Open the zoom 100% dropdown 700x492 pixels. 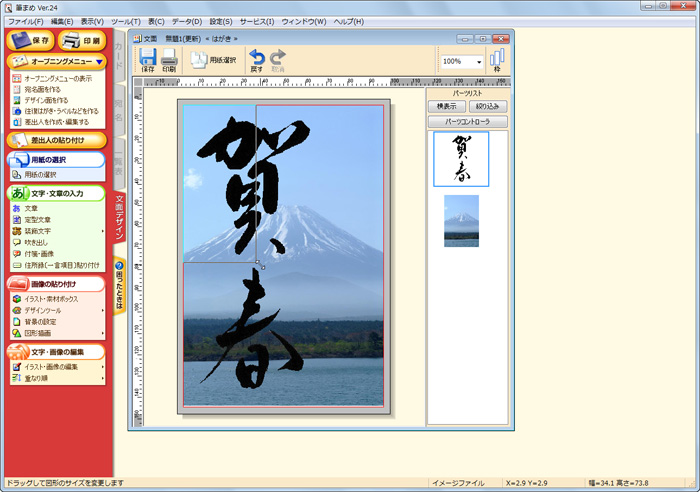tap(480, 61)
